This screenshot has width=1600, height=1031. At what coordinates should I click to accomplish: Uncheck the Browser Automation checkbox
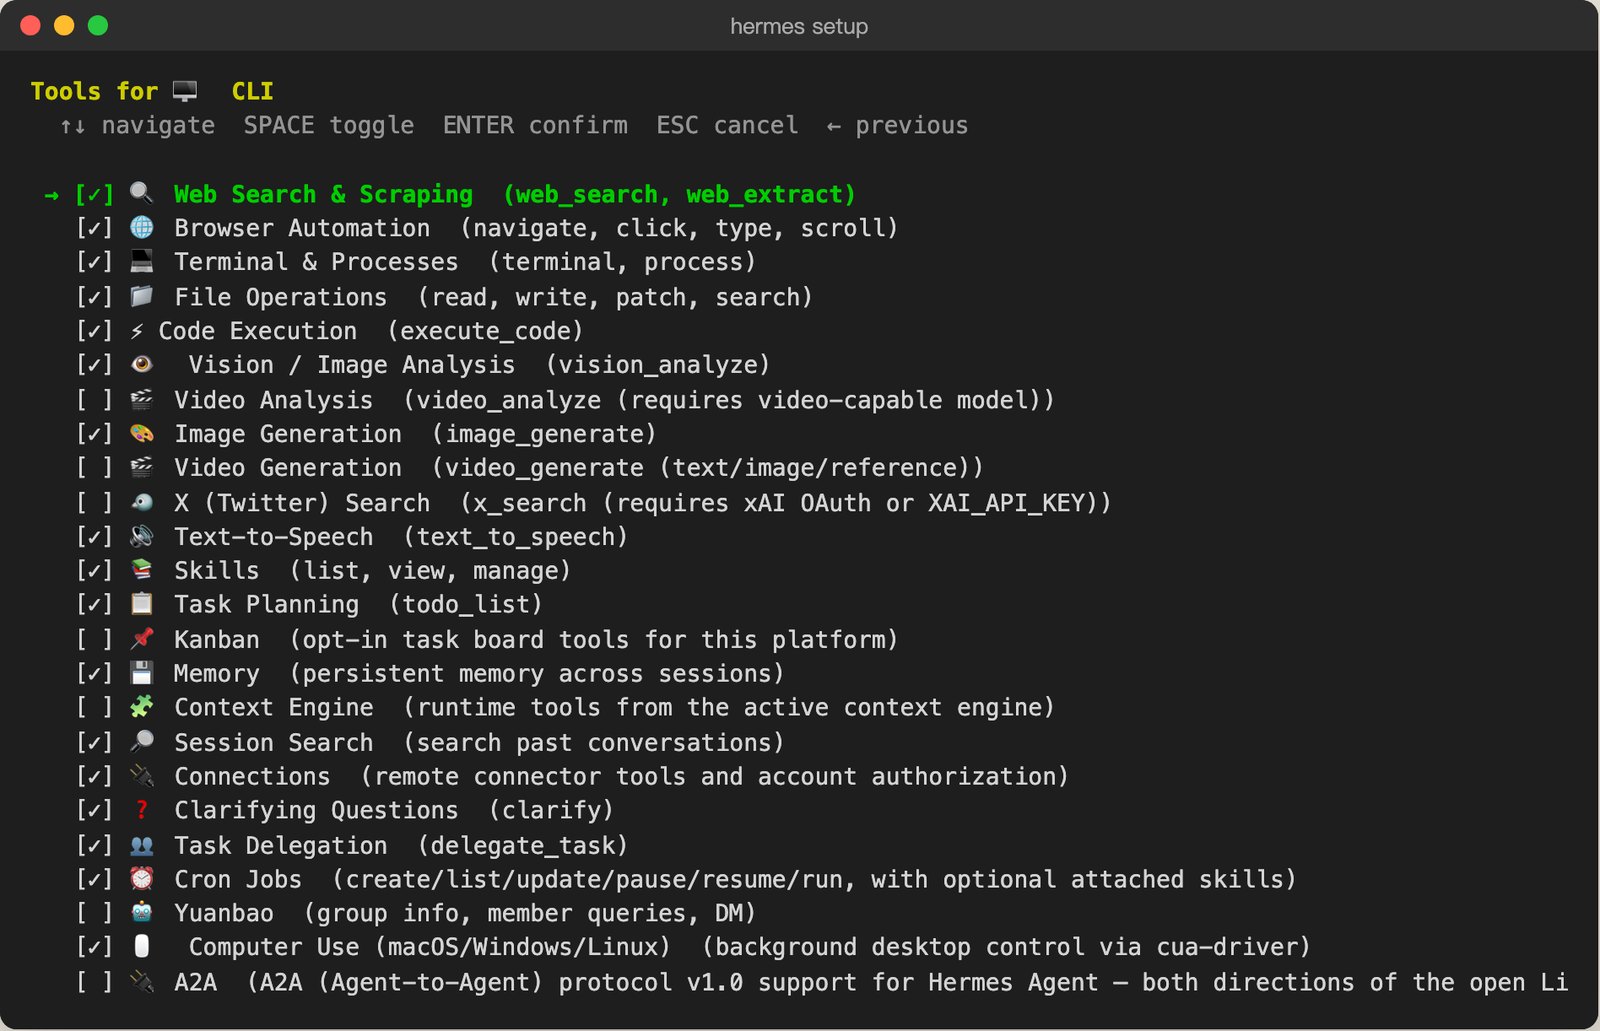point(95,228)
